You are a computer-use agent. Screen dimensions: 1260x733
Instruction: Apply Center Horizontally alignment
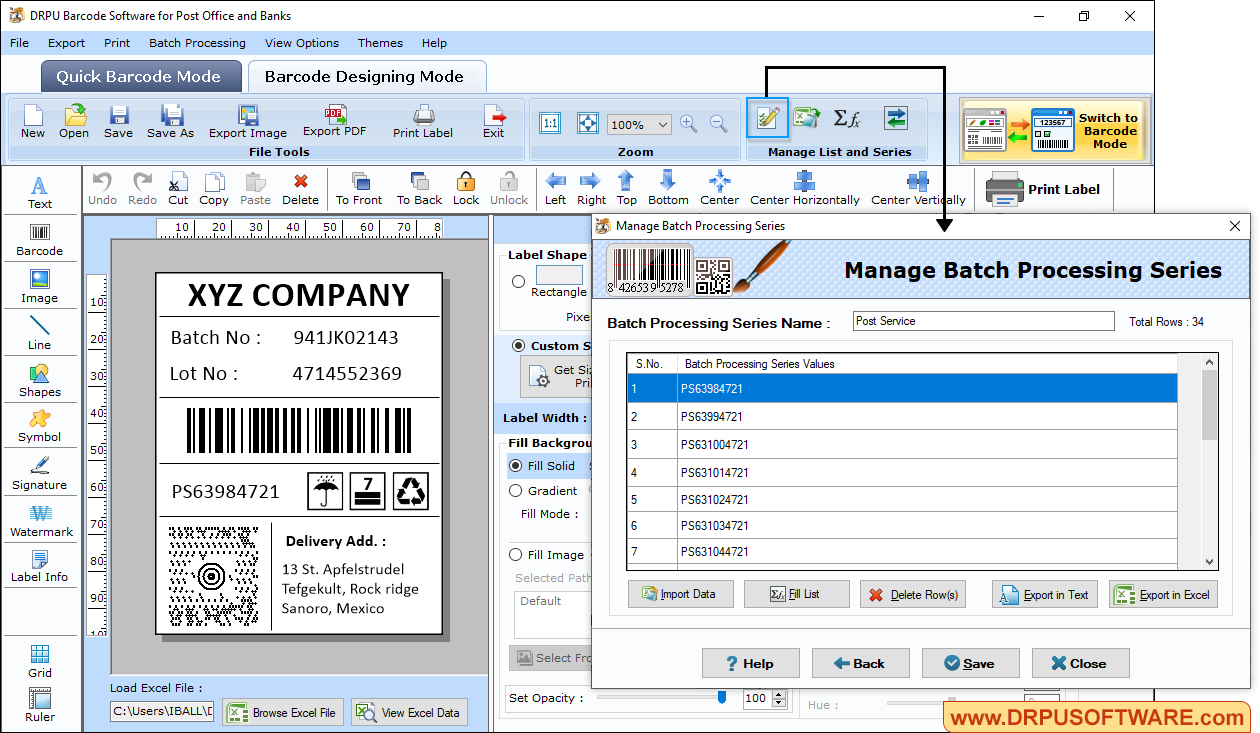[x=805, y=188]
